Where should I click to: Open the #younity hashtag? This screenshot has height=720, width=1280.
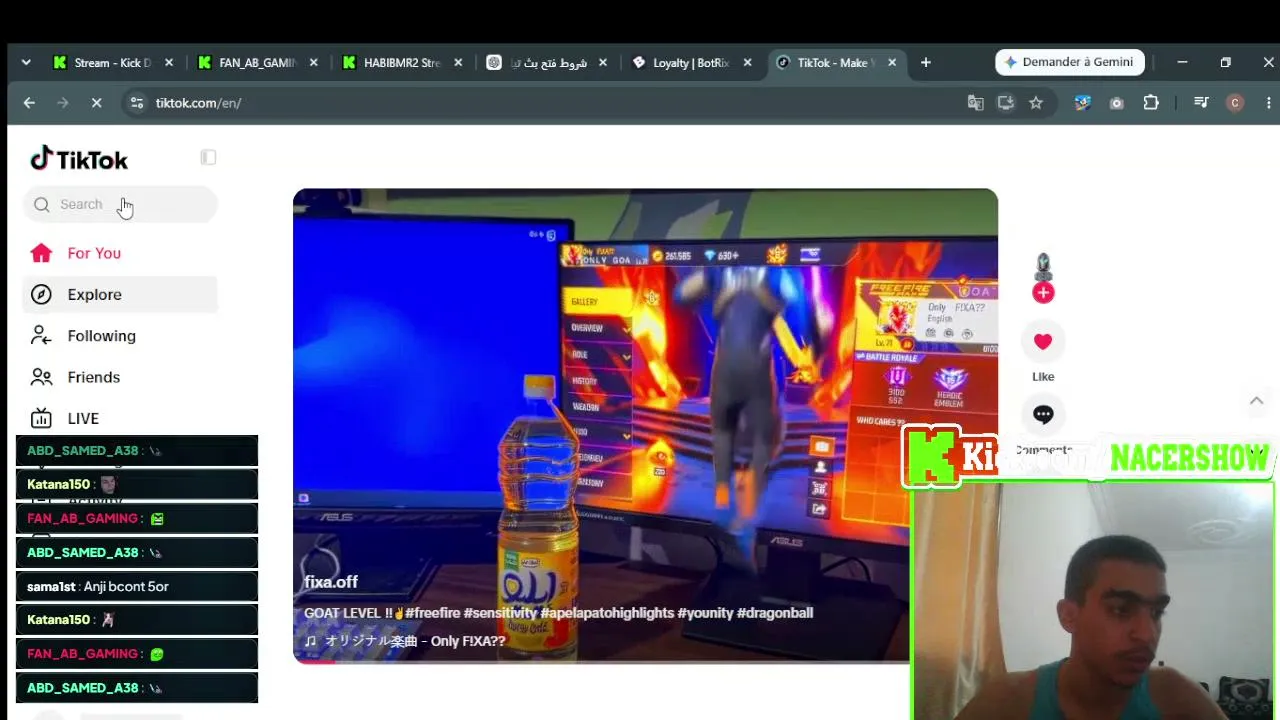pos(705,613)
